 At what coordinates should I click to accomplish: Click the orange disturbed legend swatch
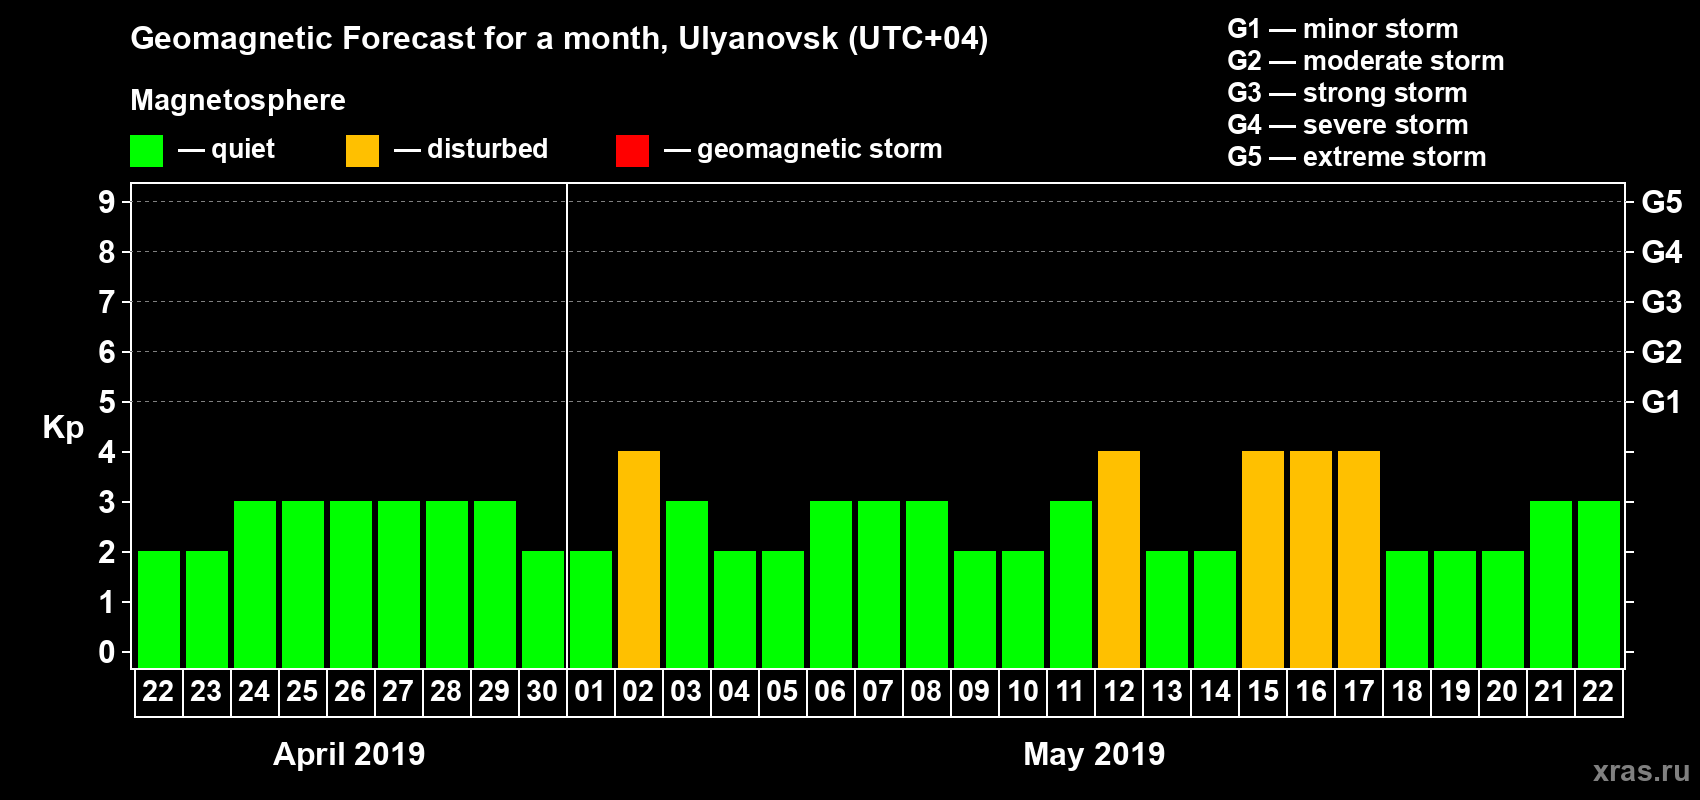(x=362, y=151)
